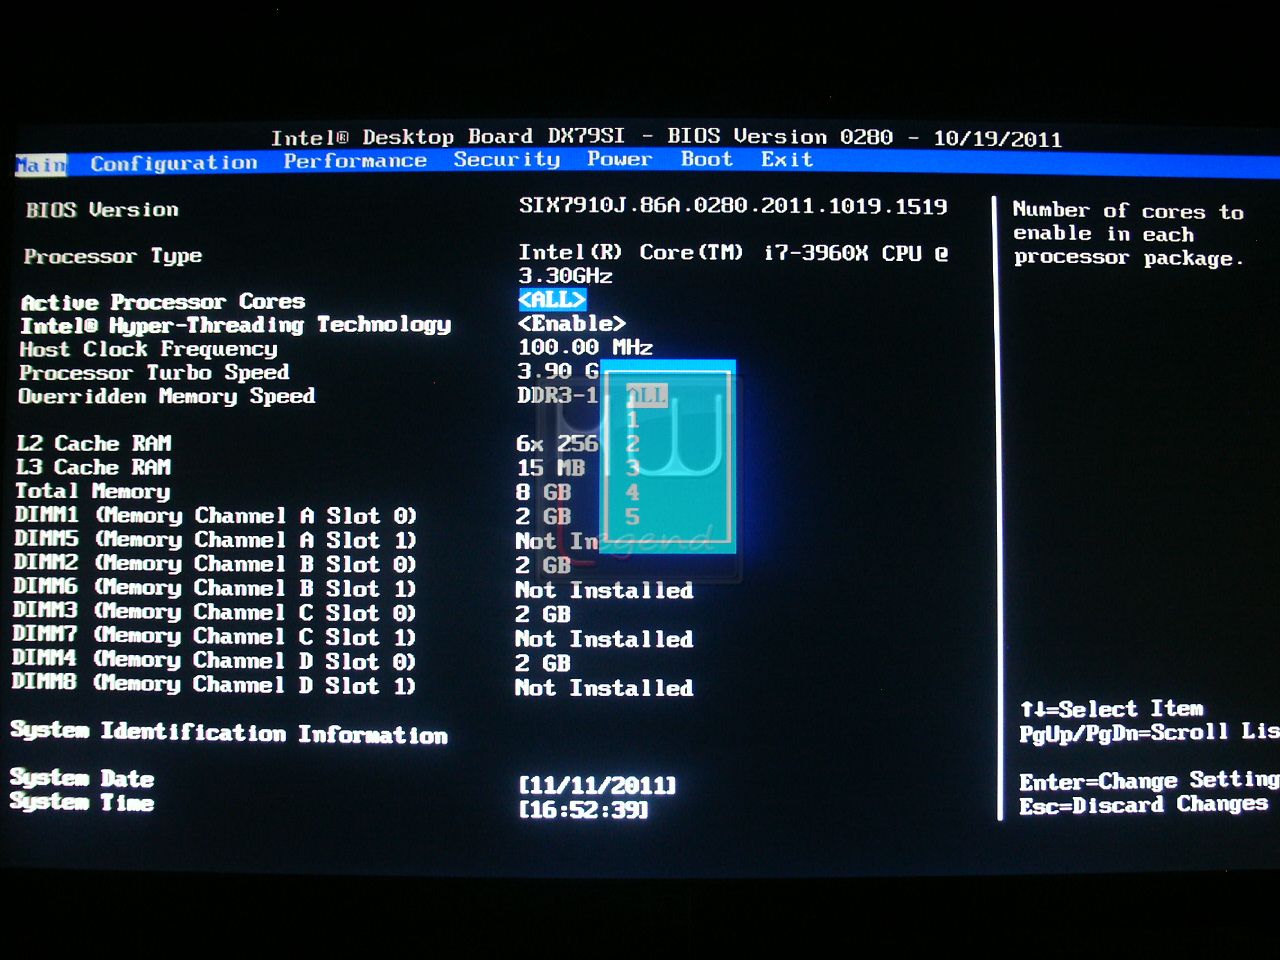Choose ALL in cores popup list
This screenshot has width=1280, height=960.
(646, 395)
